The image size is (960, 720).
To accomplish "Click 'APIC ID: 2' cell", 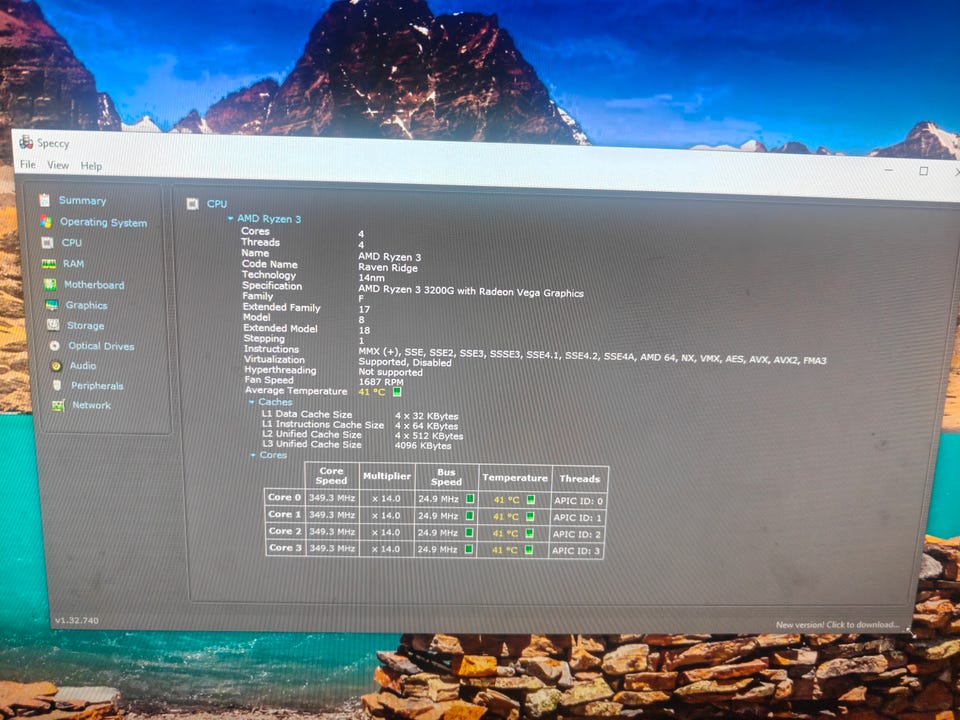I will [577, 534].
